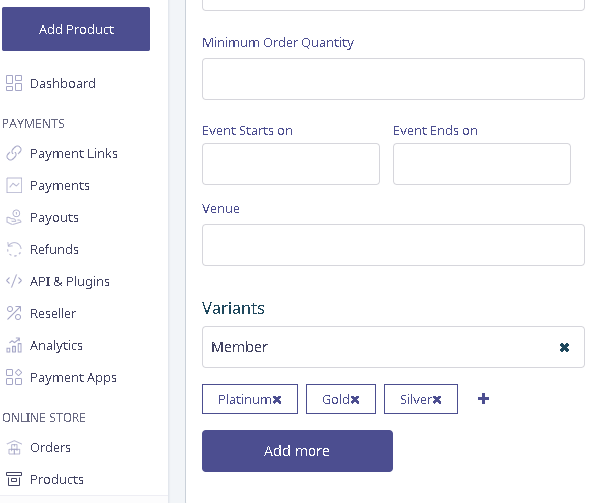The image size is (600, 503).
Task: Focus the Minimum Order Quantity field
Action: pos(393,79)
